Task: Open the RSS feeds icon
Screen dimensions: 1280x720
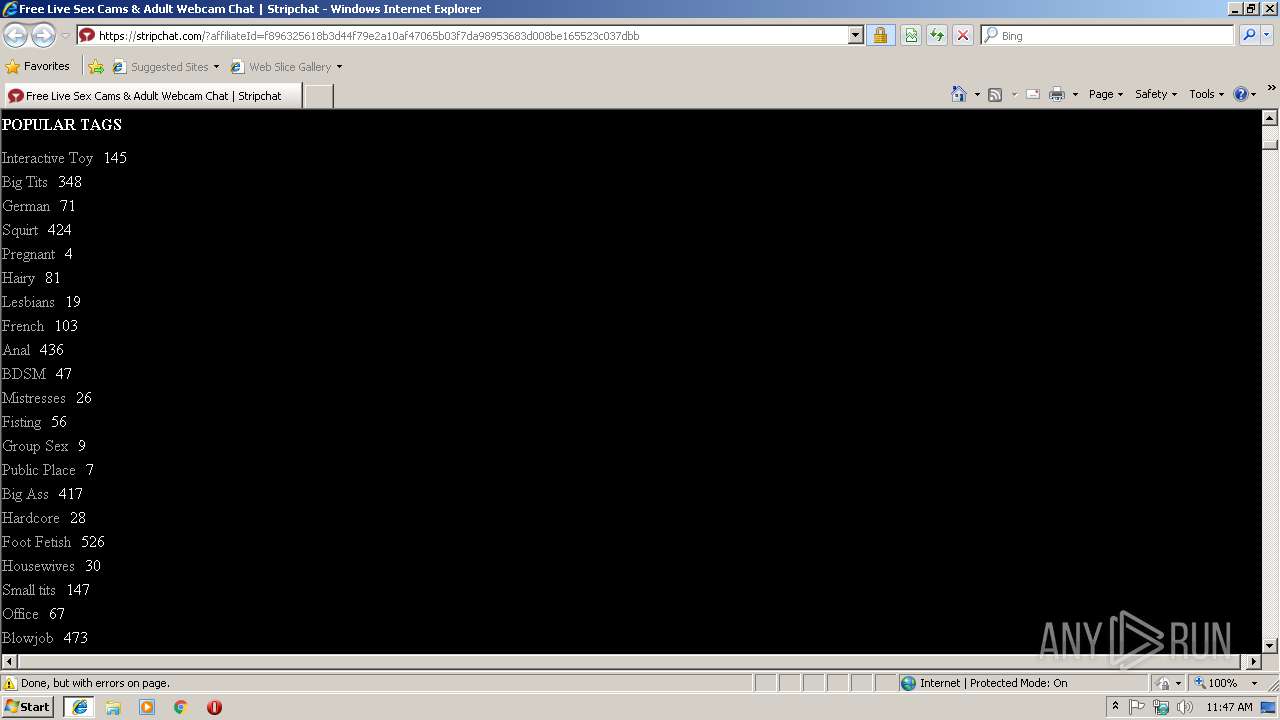Action: click(995, 94)
